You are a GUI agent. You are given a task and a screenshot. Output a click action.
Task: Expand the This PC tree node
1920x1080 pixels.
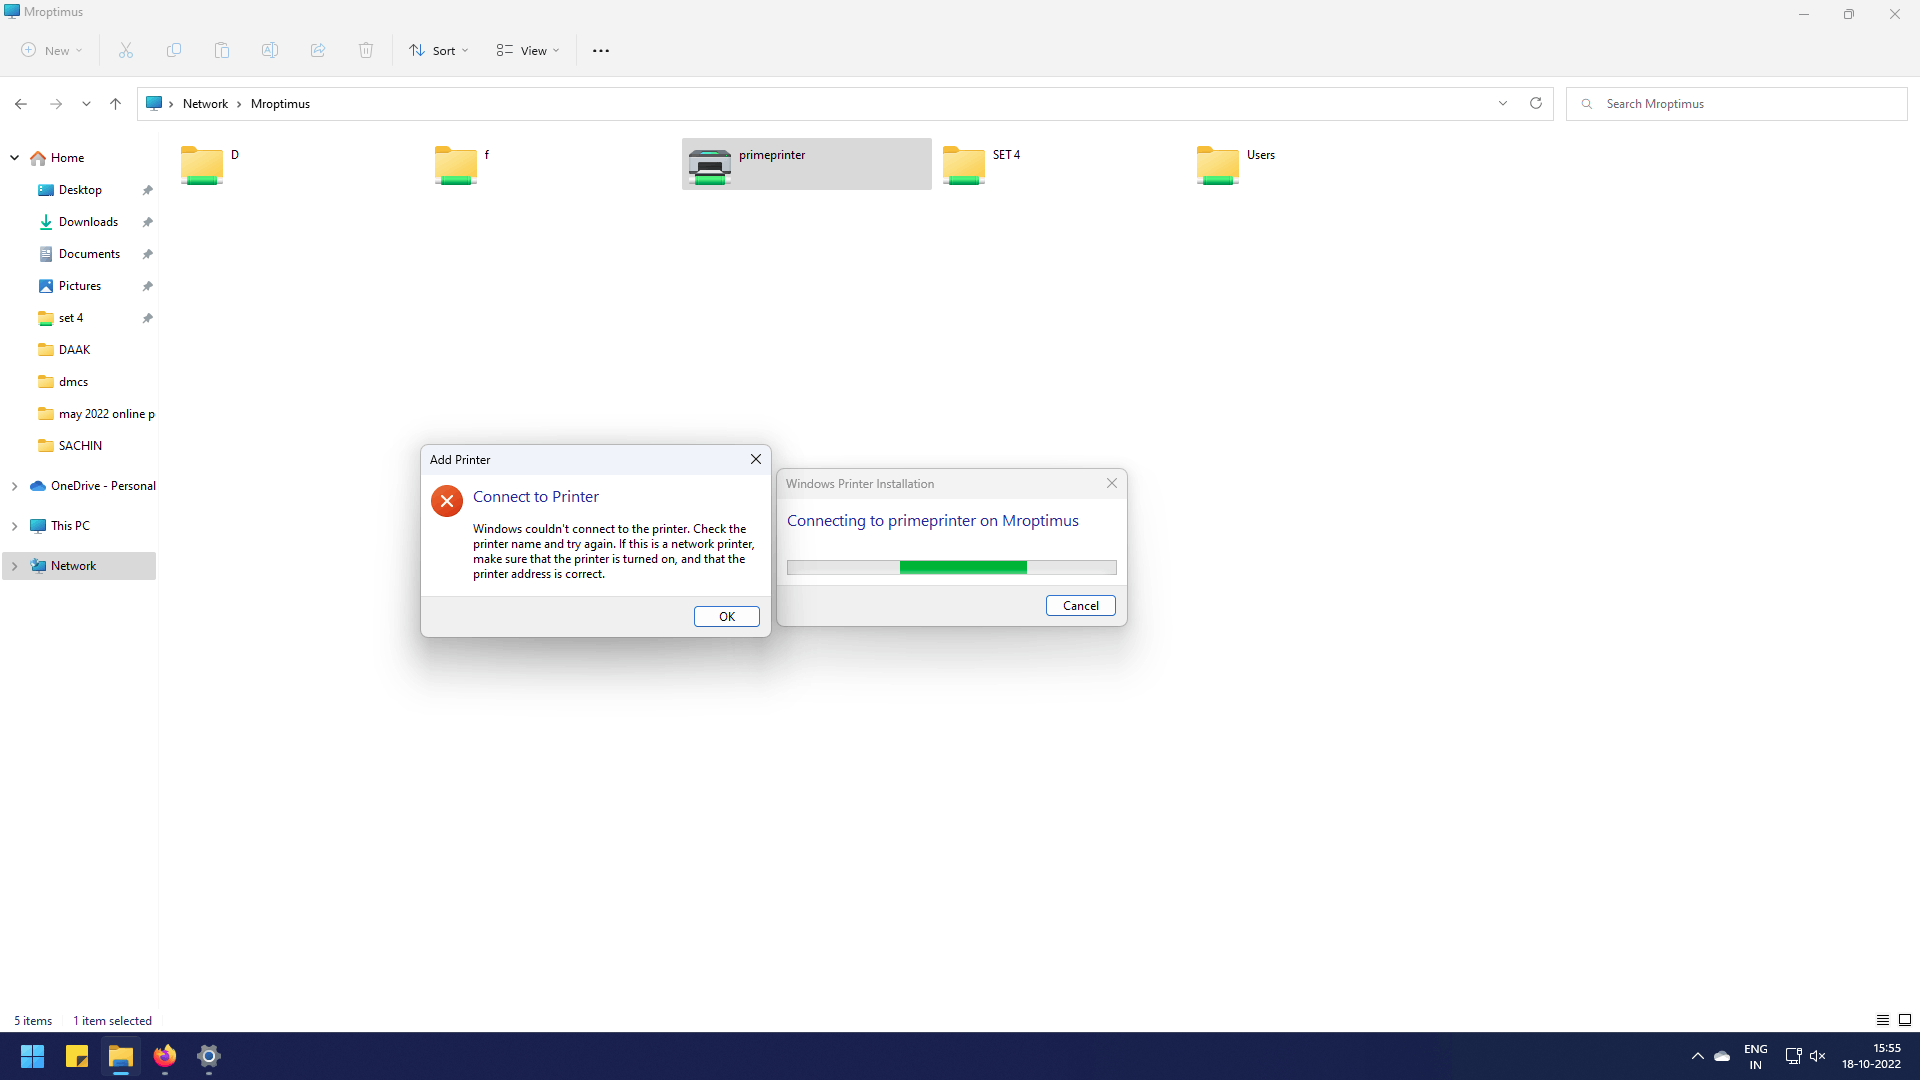(x=15, y=526)
